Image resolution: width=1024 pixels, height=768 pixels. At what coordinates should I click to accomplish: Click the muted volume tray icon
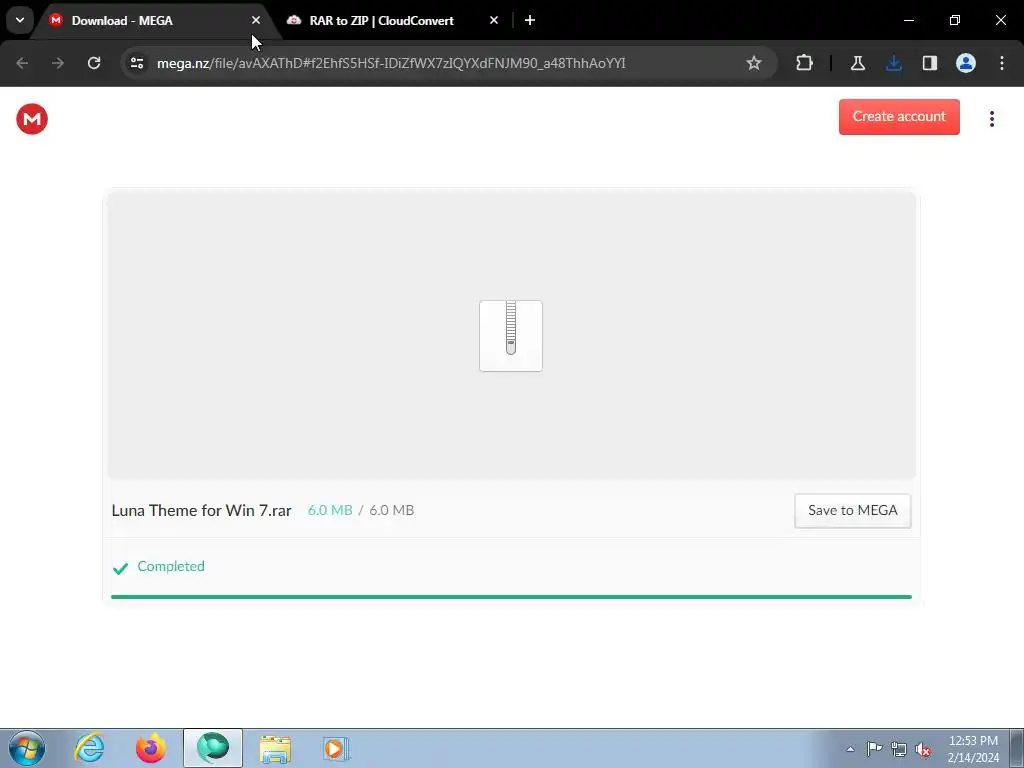[923, 749]
